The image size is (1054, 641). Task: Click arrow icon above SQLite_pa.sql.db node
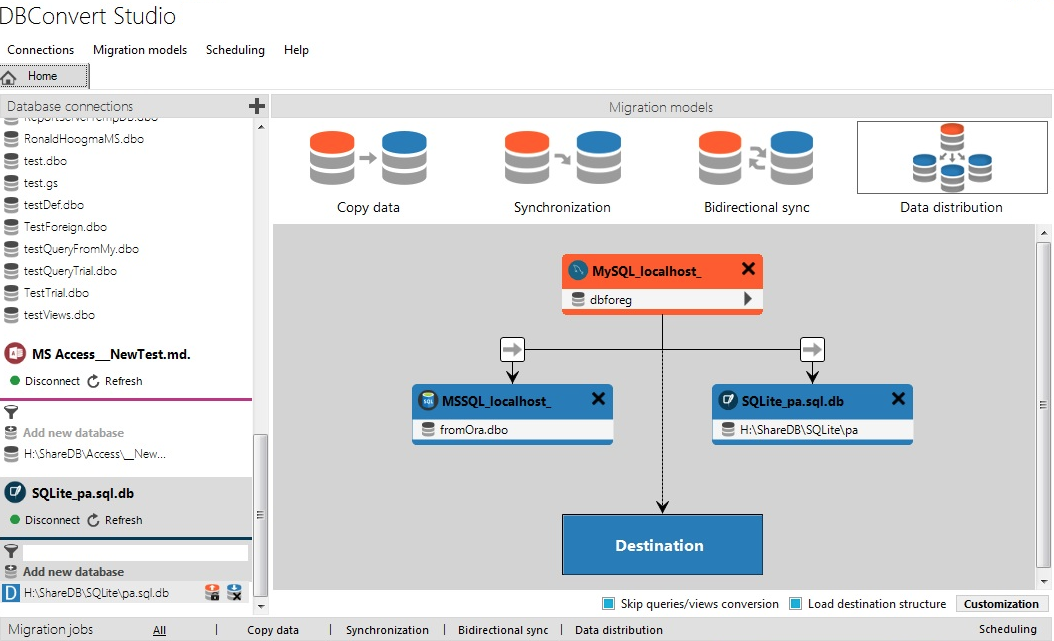coord(812,349)
